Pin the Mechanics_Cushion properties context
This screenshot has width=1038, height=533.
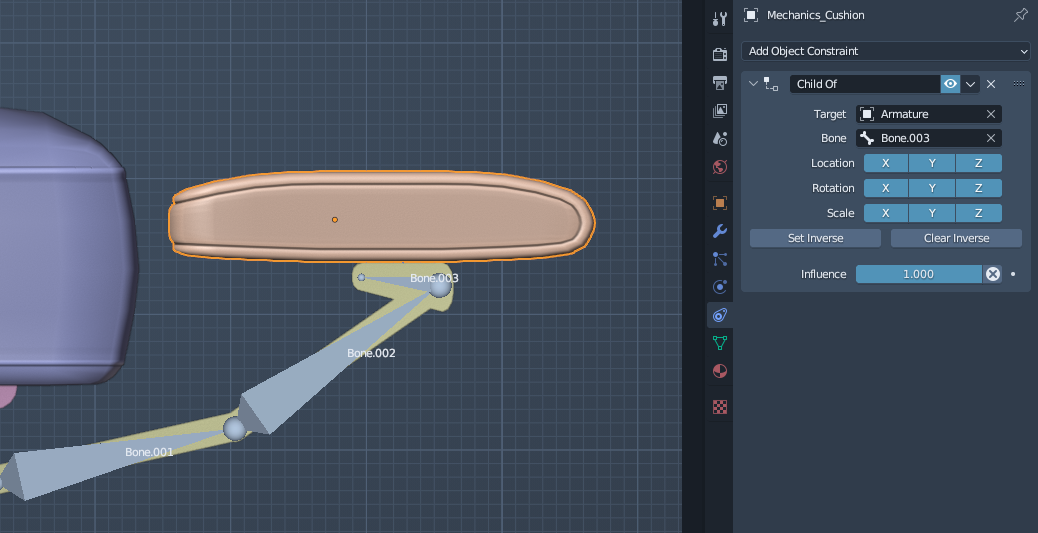1020,15
